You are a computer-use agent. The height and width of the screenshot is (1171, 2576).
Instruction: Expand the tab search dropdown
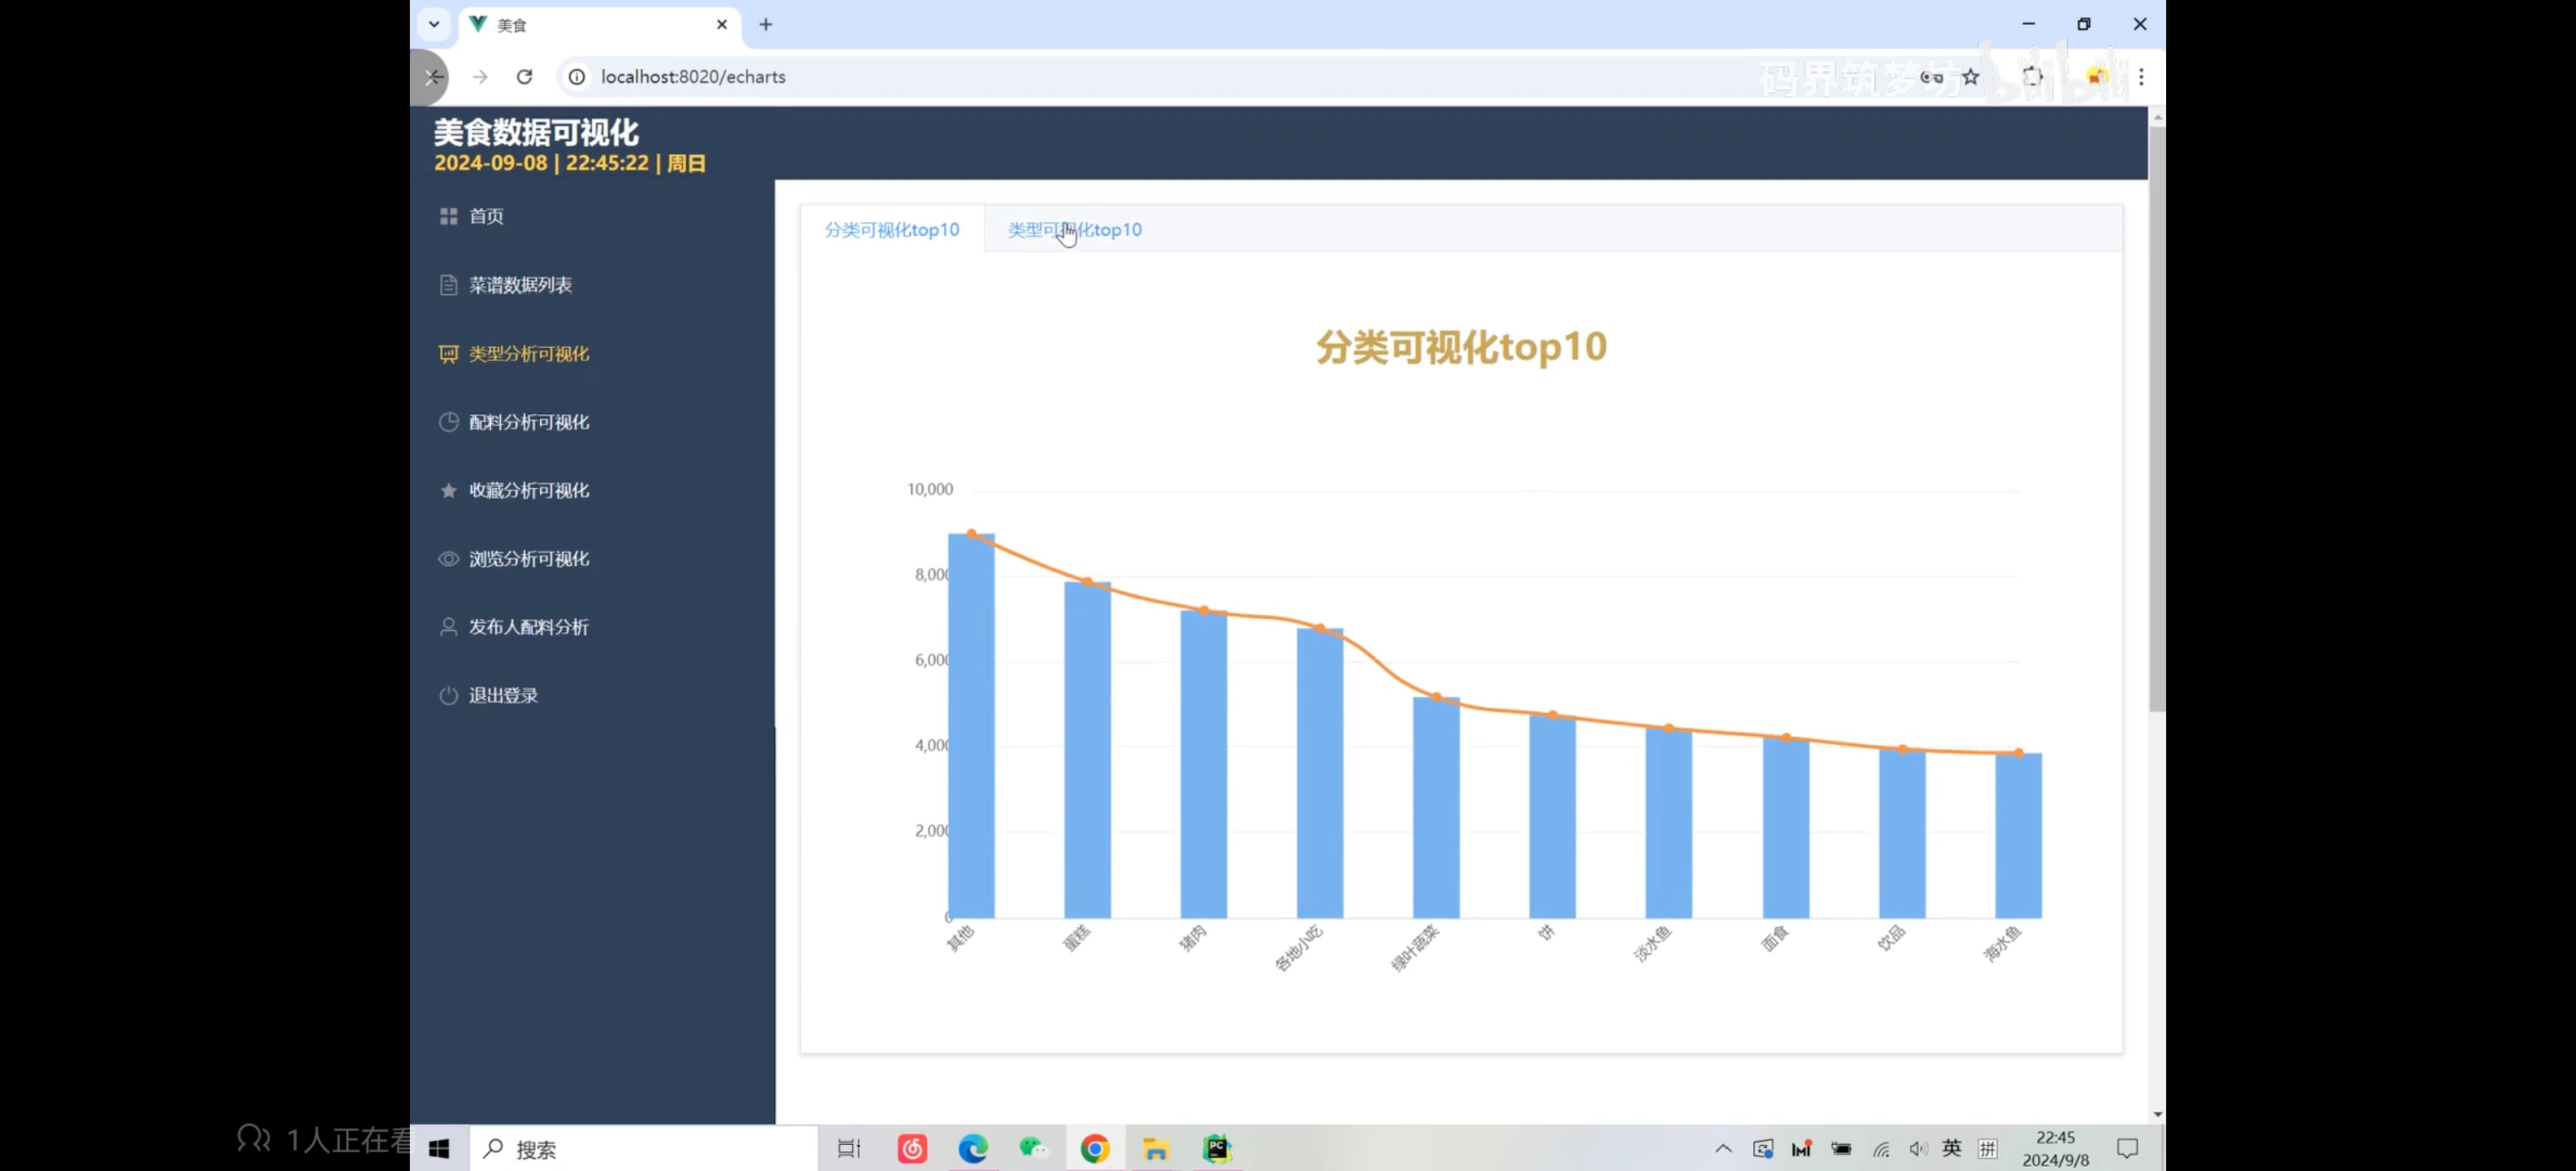tap(434, 24)
